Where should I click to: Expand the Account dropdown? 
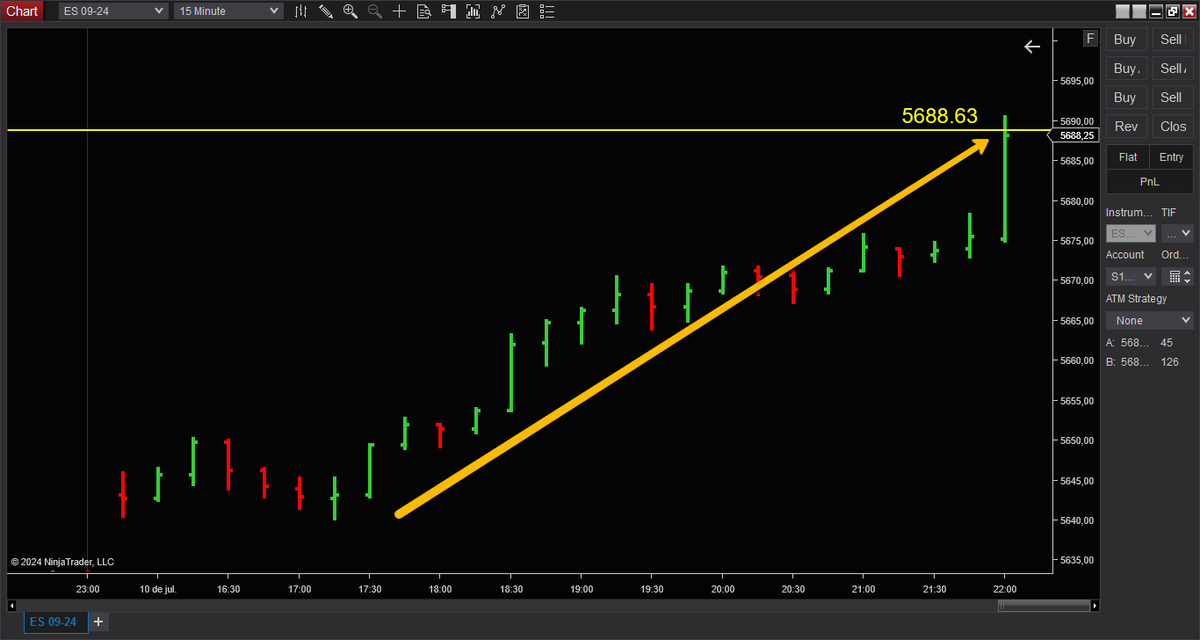(1131, 276)
